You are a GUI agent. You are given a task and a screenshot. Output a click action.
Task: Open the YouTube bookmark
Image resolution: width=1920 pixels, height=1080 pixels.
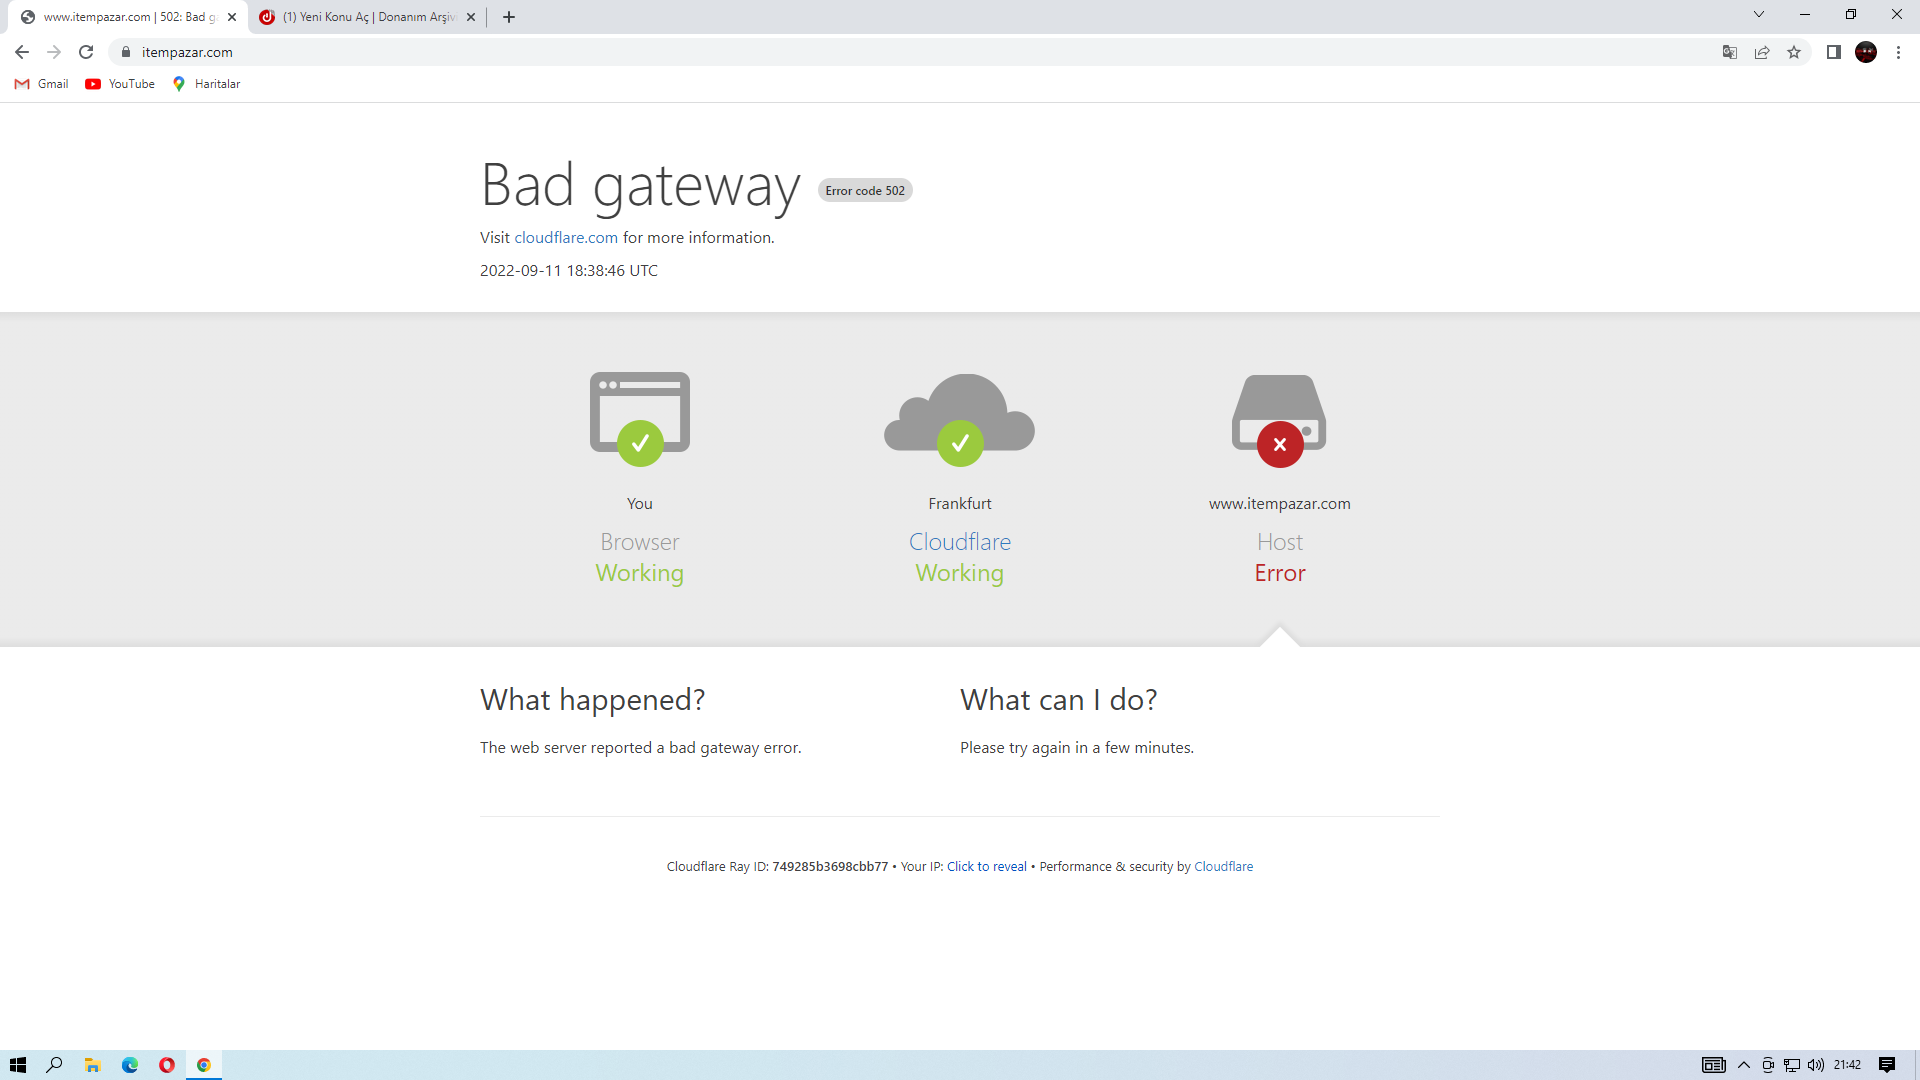tap(120, 84)
